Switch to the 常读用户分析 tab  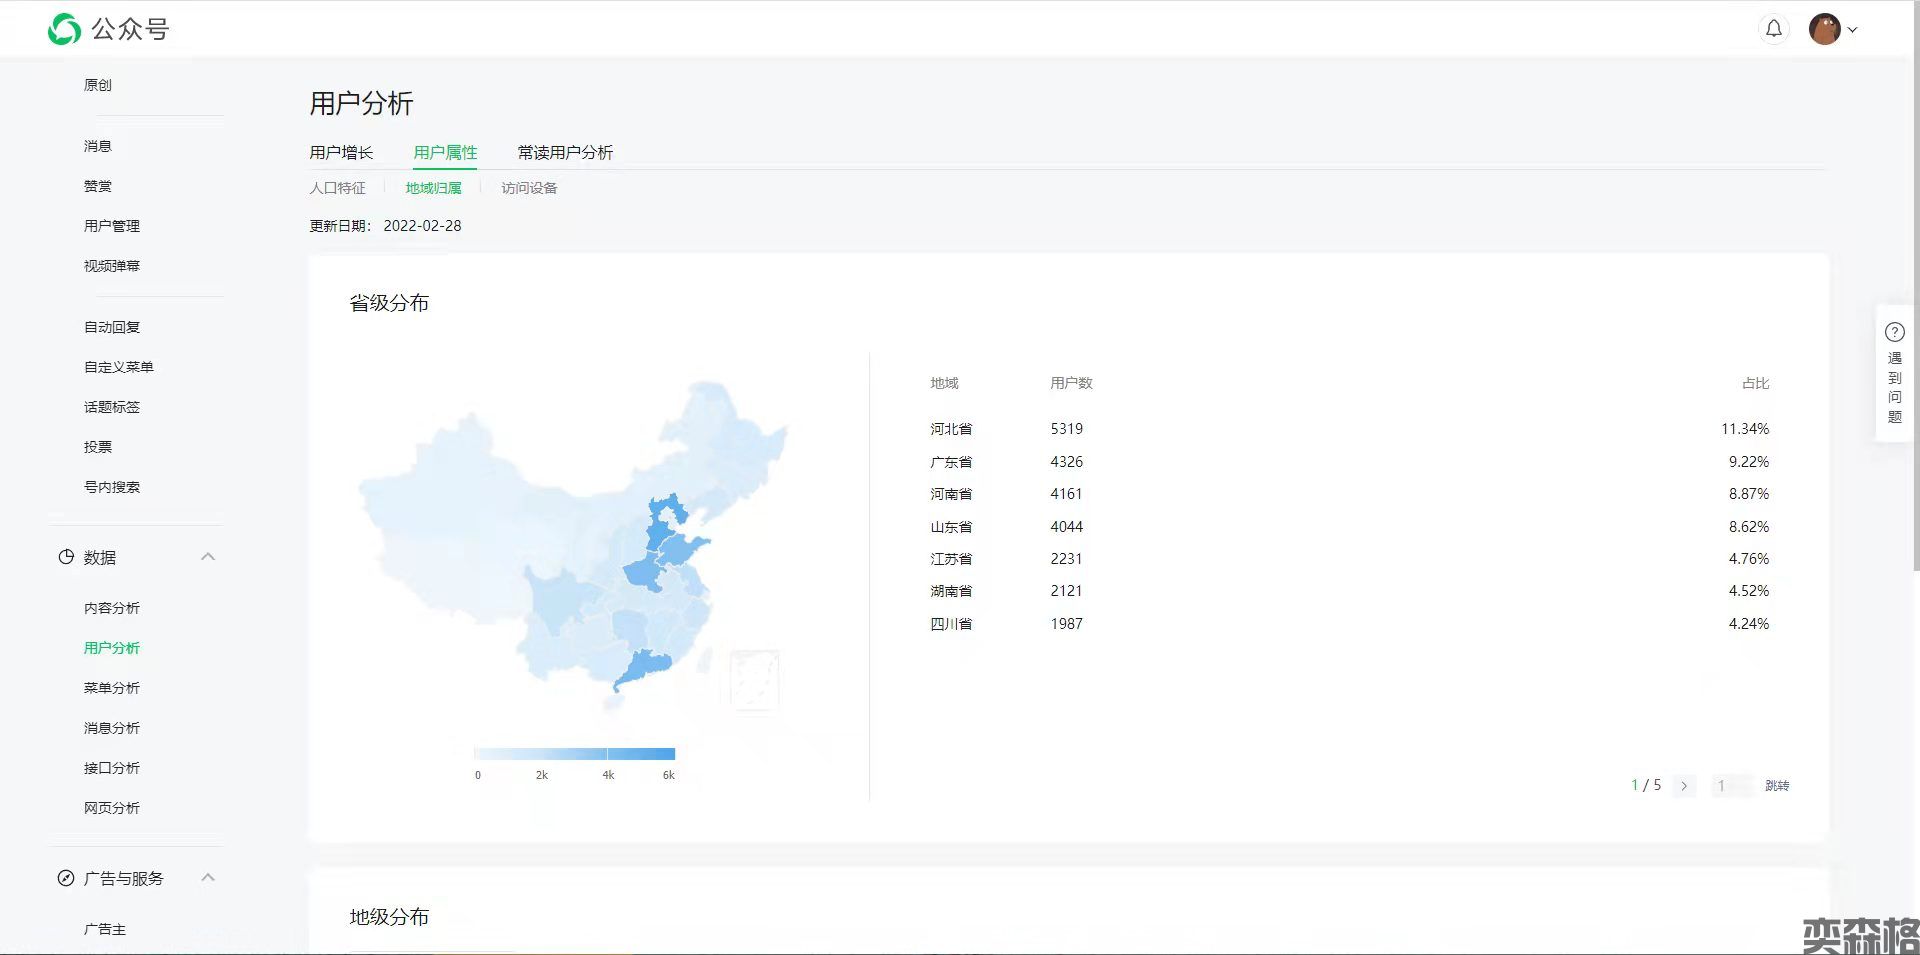(565, 152)
